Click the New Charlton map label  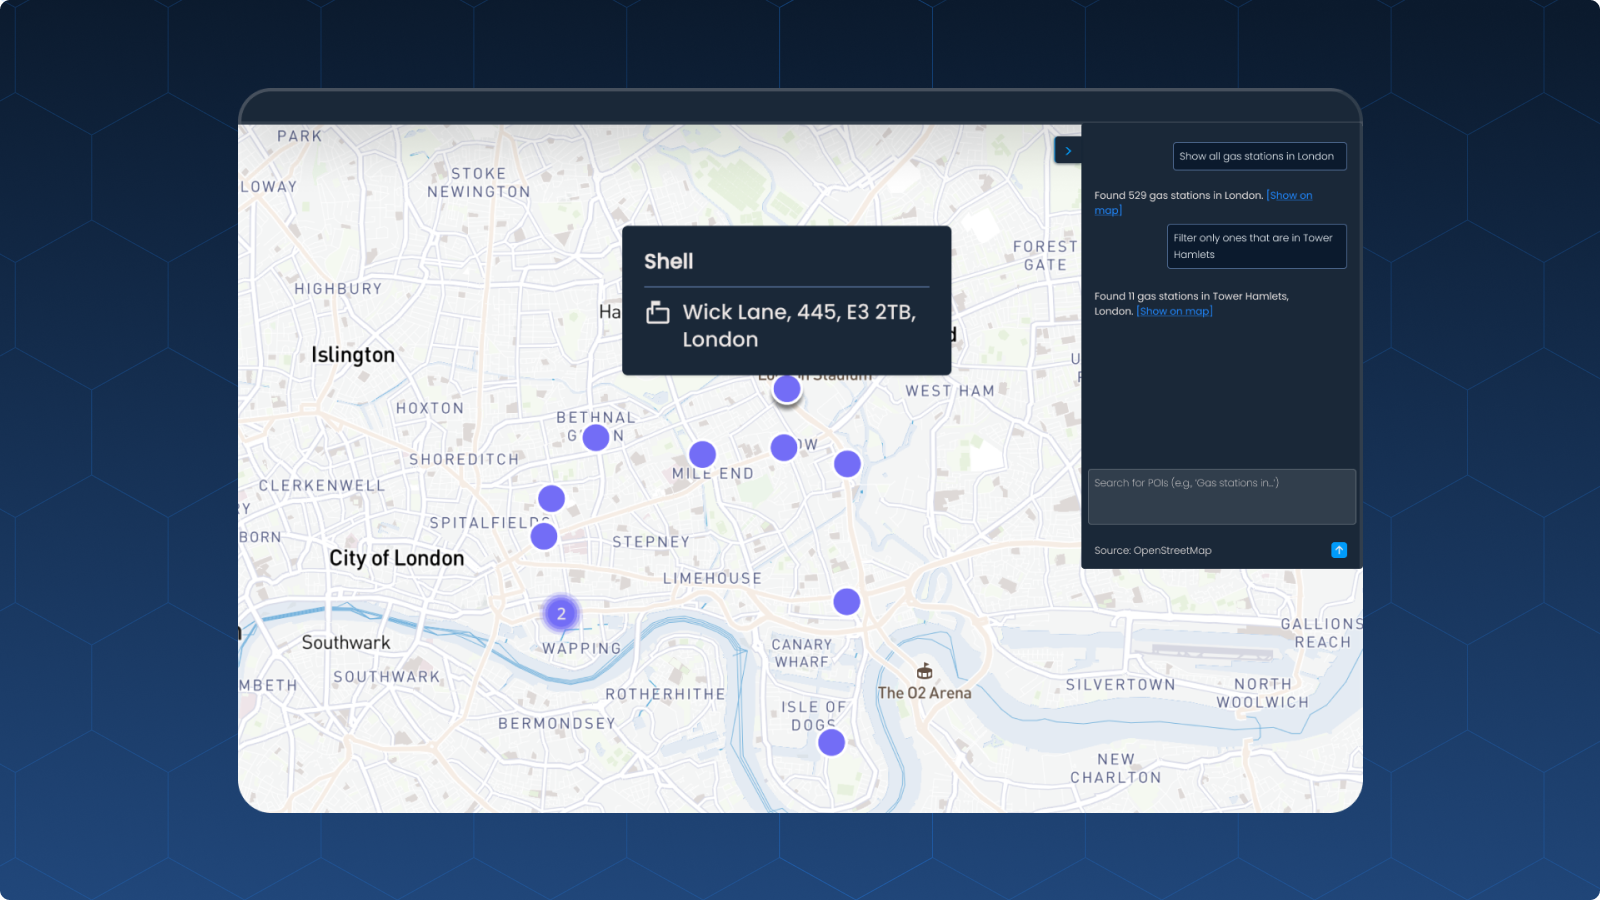click(1116, 769)
